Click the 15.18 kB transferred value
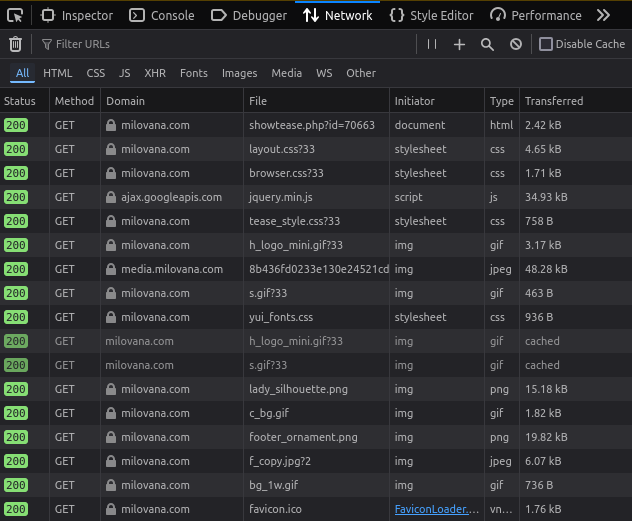The height and width of the screenshot is (521, 632). point(546,389)
